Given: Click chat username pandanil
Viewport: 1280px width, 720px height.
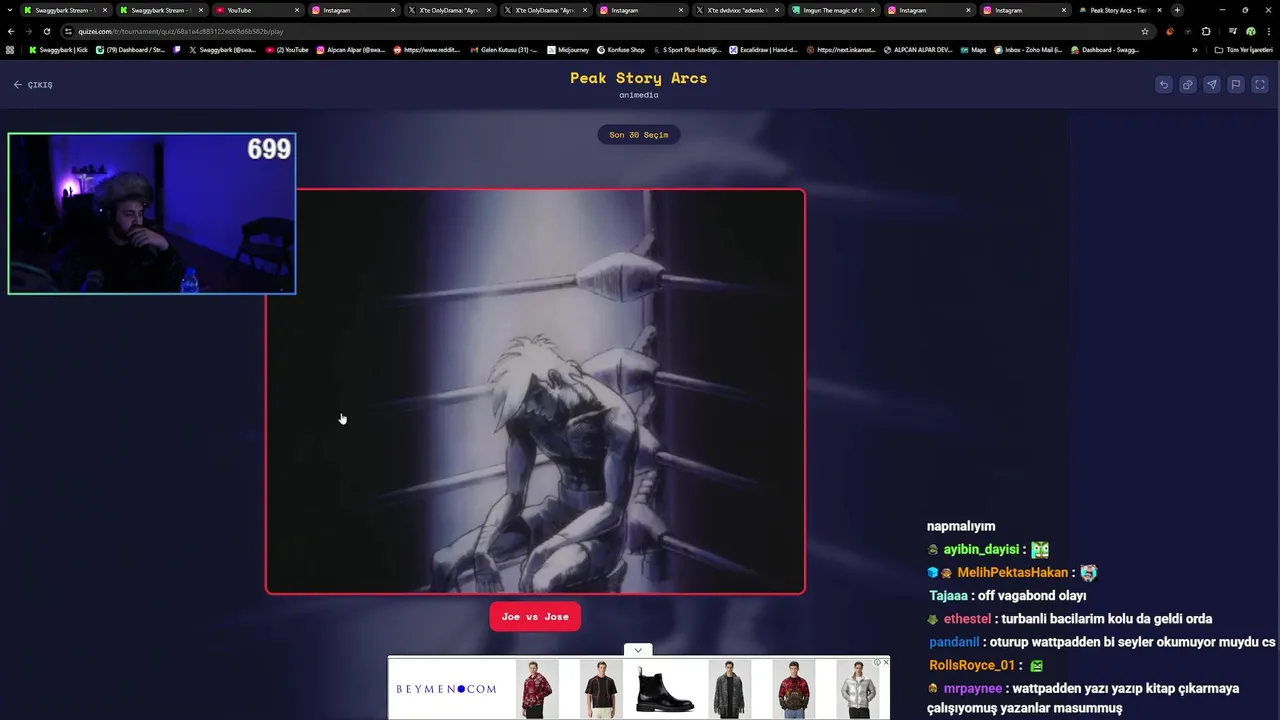Looking at the screenshot, I should point(954,642).
